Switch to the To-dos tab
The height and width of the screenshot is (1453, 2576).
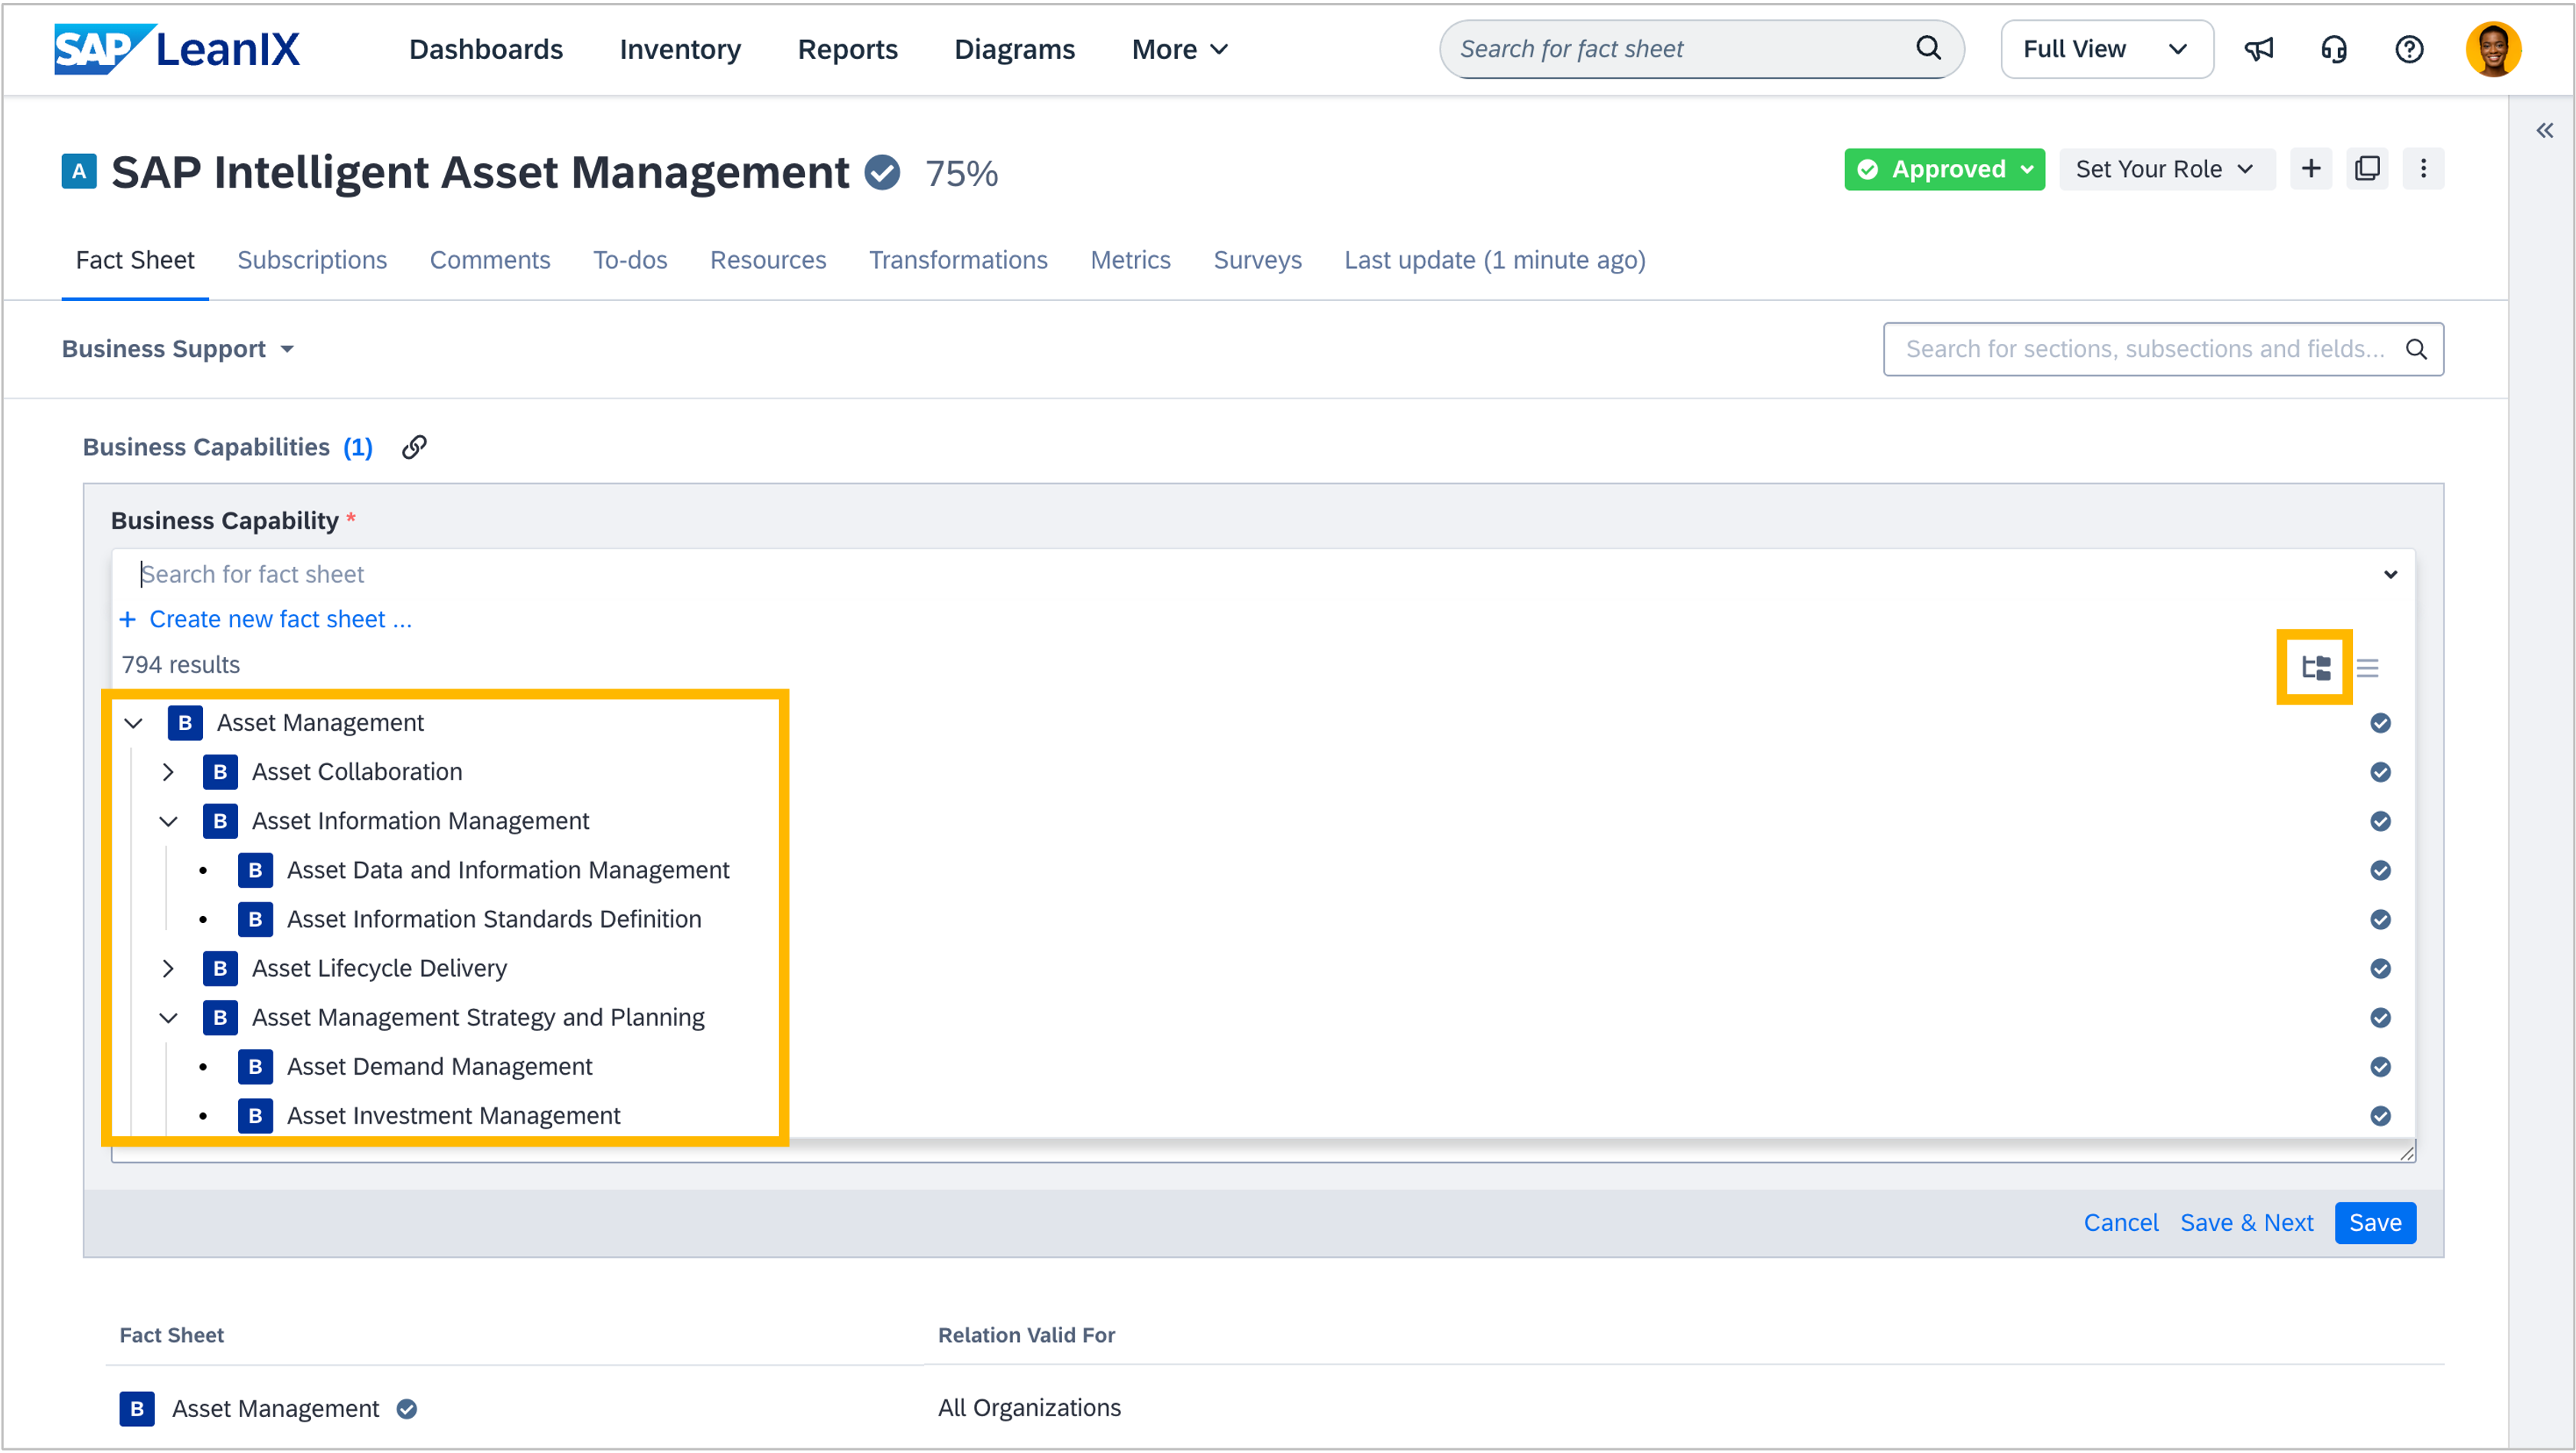coord(630,260)
